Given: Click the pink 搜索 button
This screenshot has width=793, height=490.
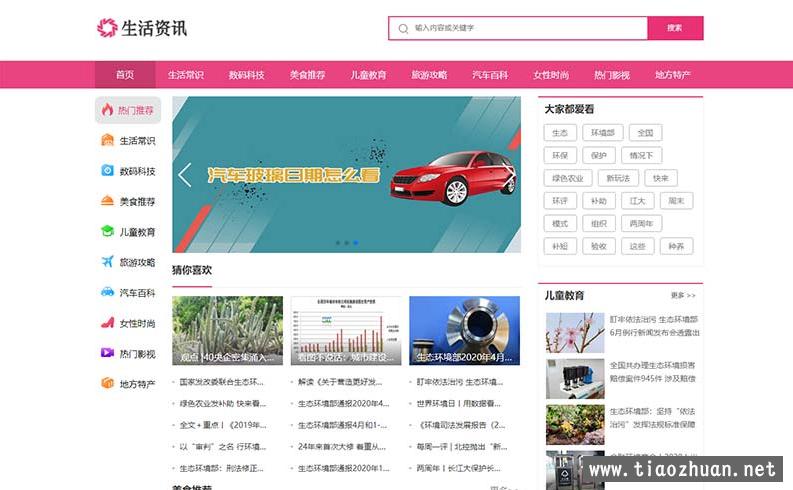Looking at the screenshot, I should [x=675, y=28].
